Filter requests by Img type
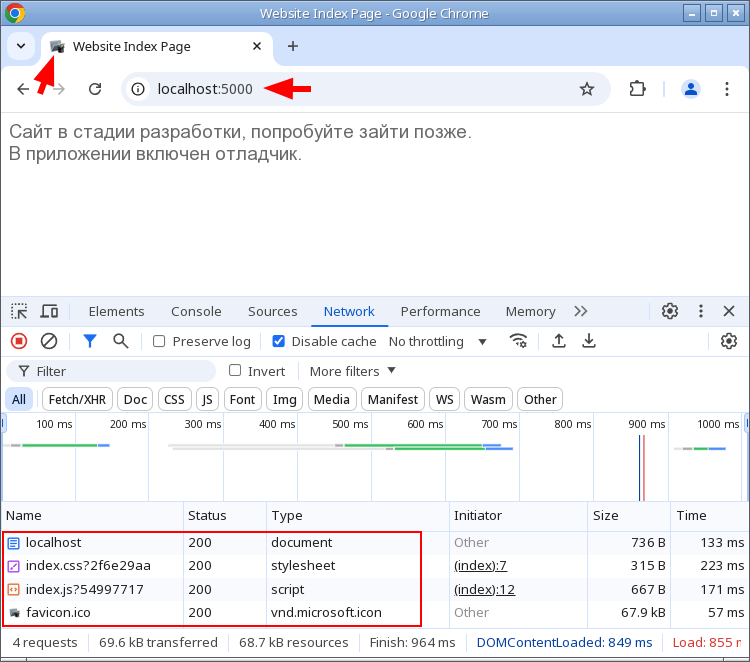 pyautogui.click(x=285, y=399)
